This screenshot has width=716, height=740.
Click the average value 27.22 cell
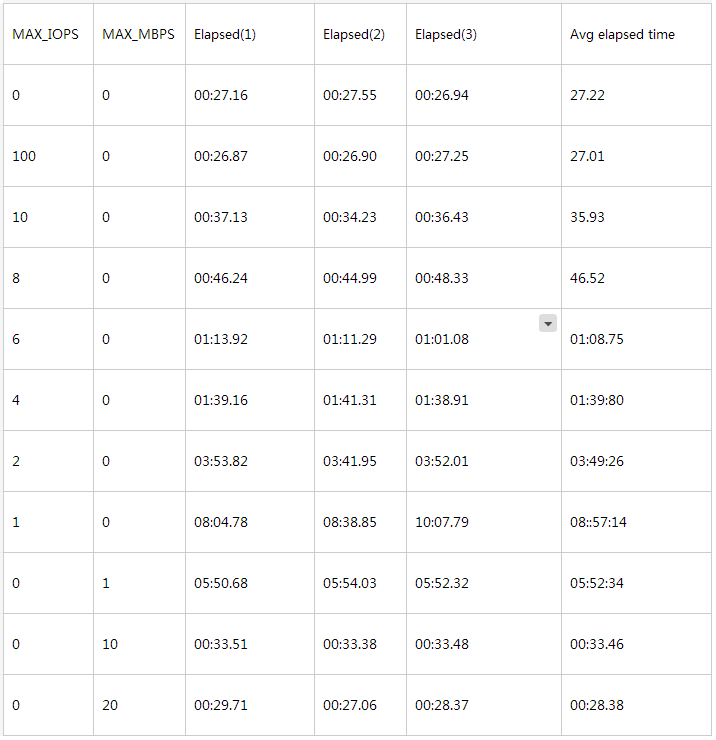point(588,95)
